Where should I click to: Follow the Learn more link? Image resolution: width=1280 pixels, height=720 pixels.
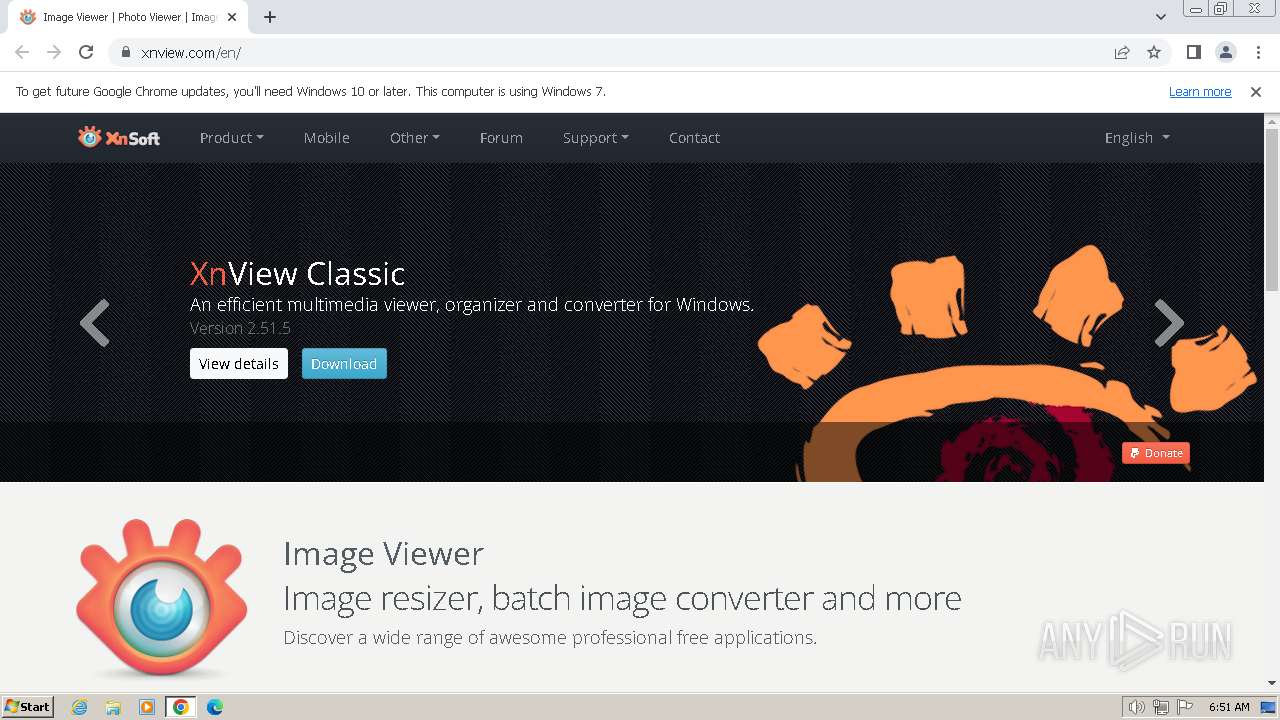1200,91
